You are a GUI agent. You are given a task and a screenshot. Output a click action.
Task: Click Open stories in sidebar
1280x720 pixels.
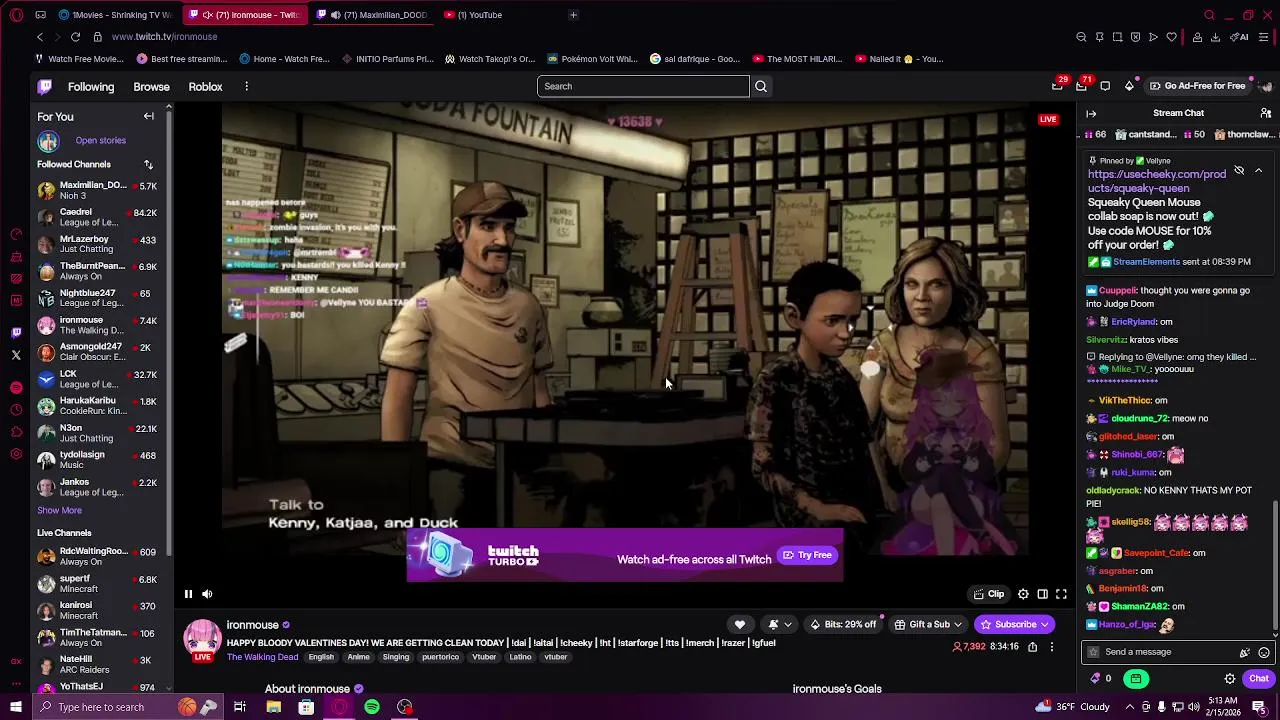[100, 141]
